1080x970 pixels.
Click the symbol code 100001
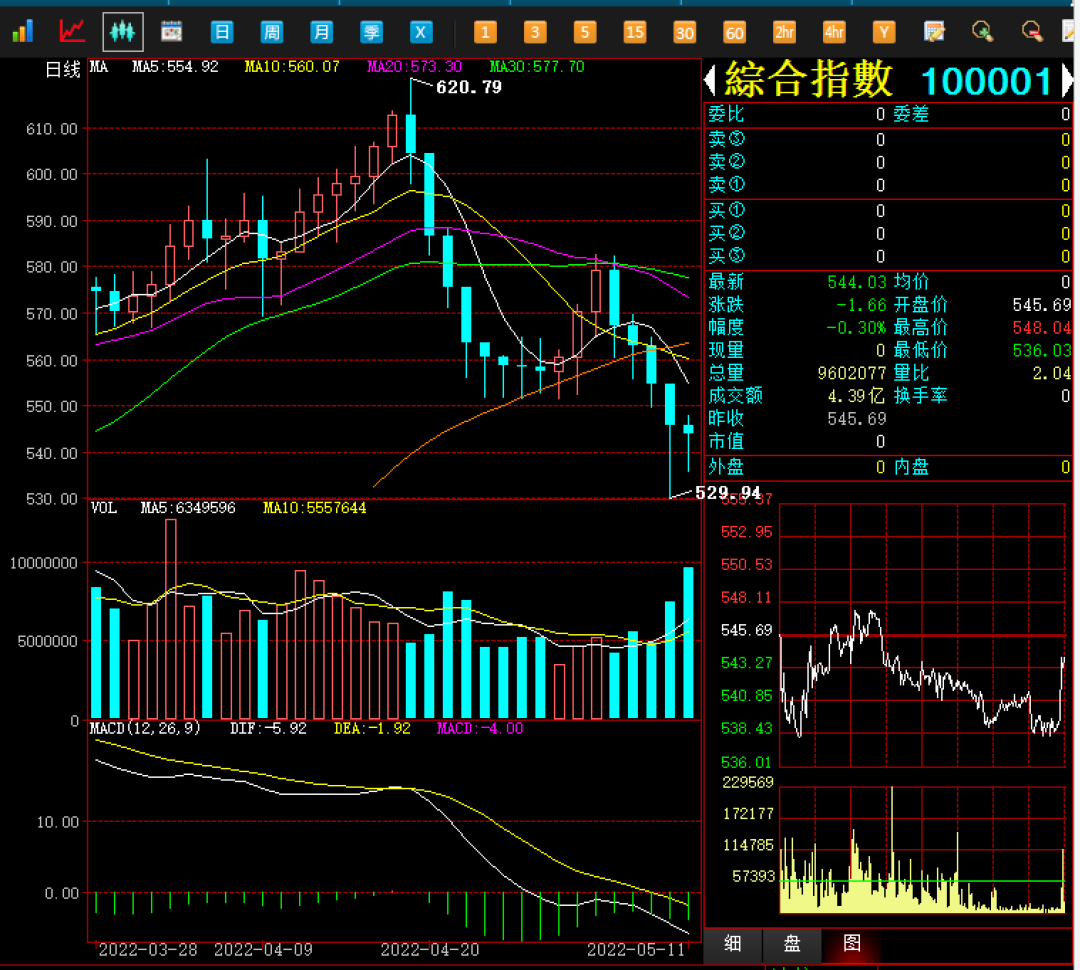click(x=986, y=81)
